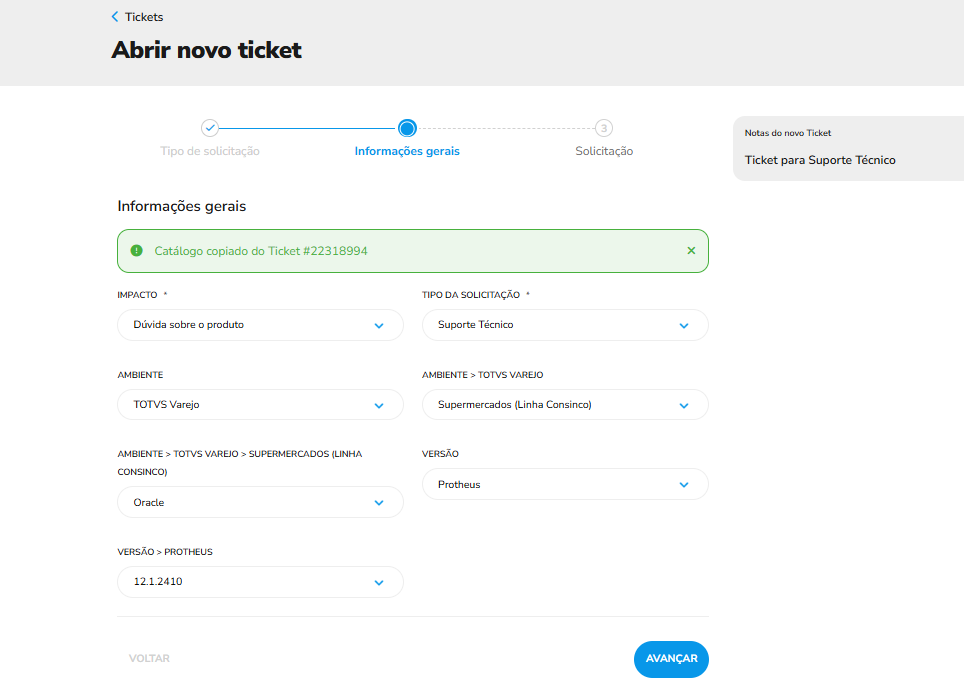Click the checkmark icon on Tipo de solicitação step
This screenshot has width=964, height=696.
click(209, 129)
